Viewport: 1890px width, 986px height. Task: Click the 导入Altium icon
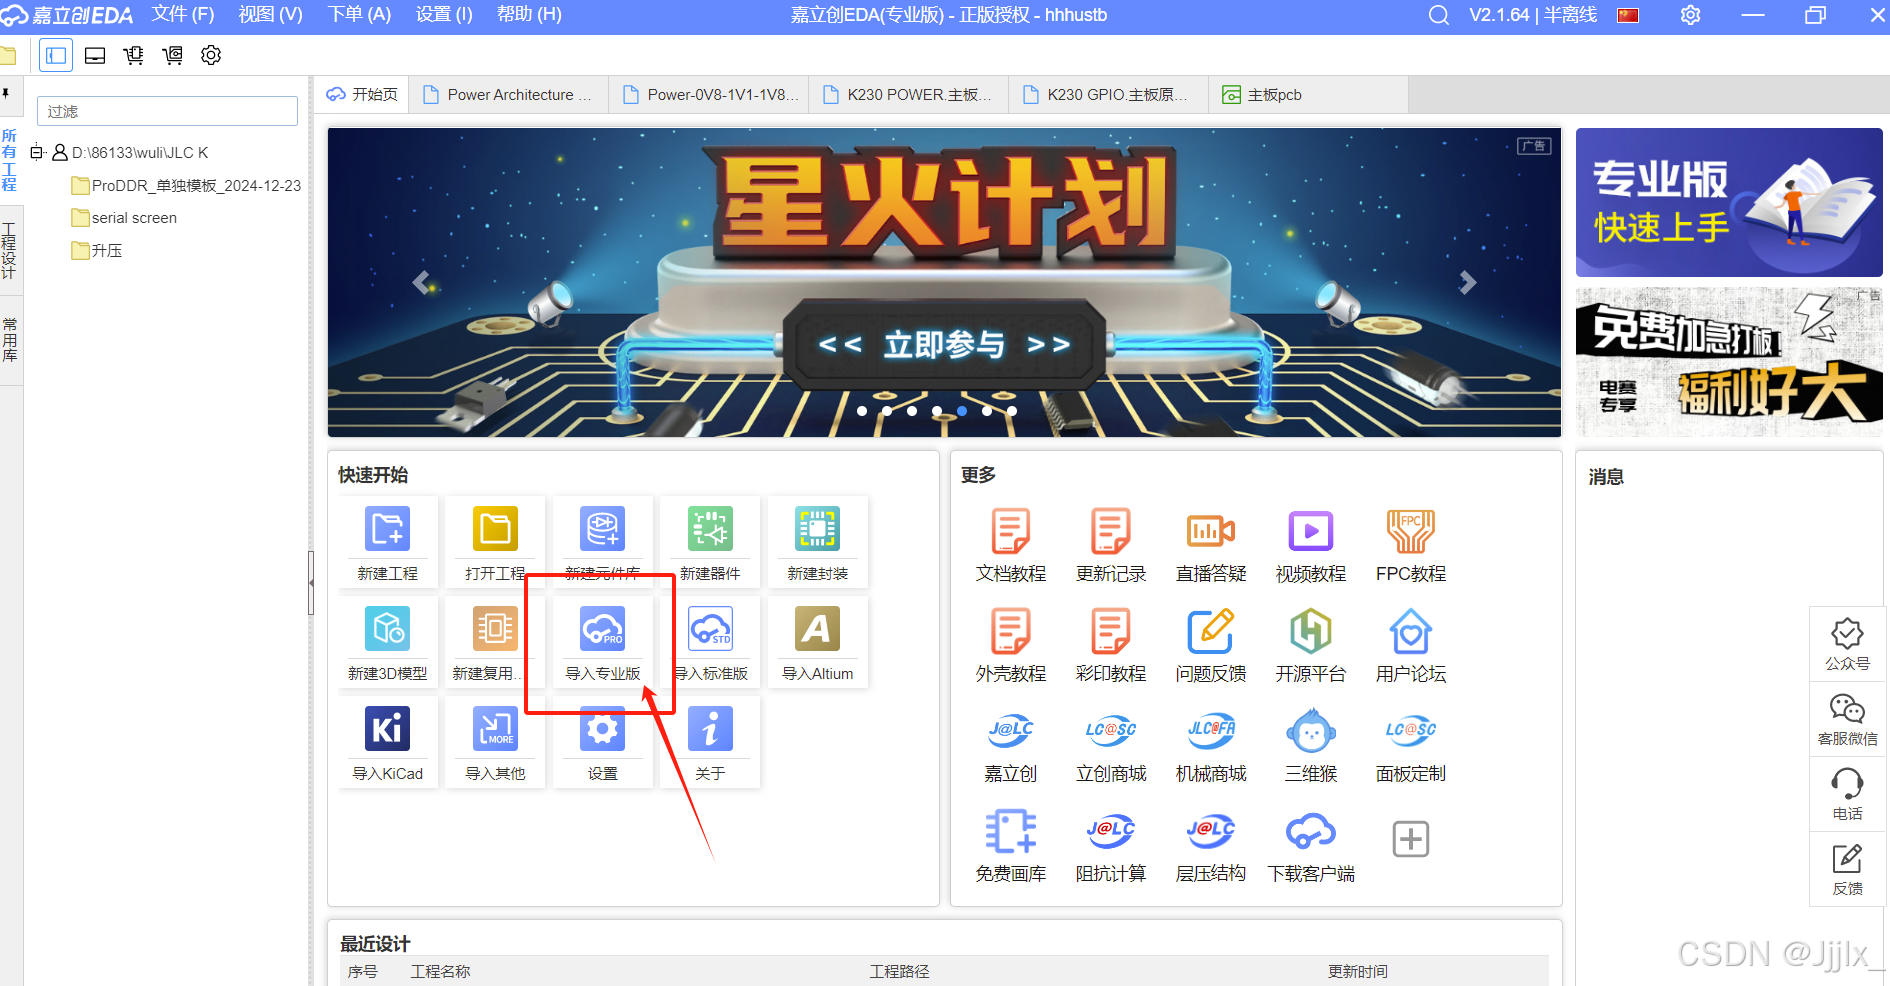pyautogui.click(x=817, y=629)
